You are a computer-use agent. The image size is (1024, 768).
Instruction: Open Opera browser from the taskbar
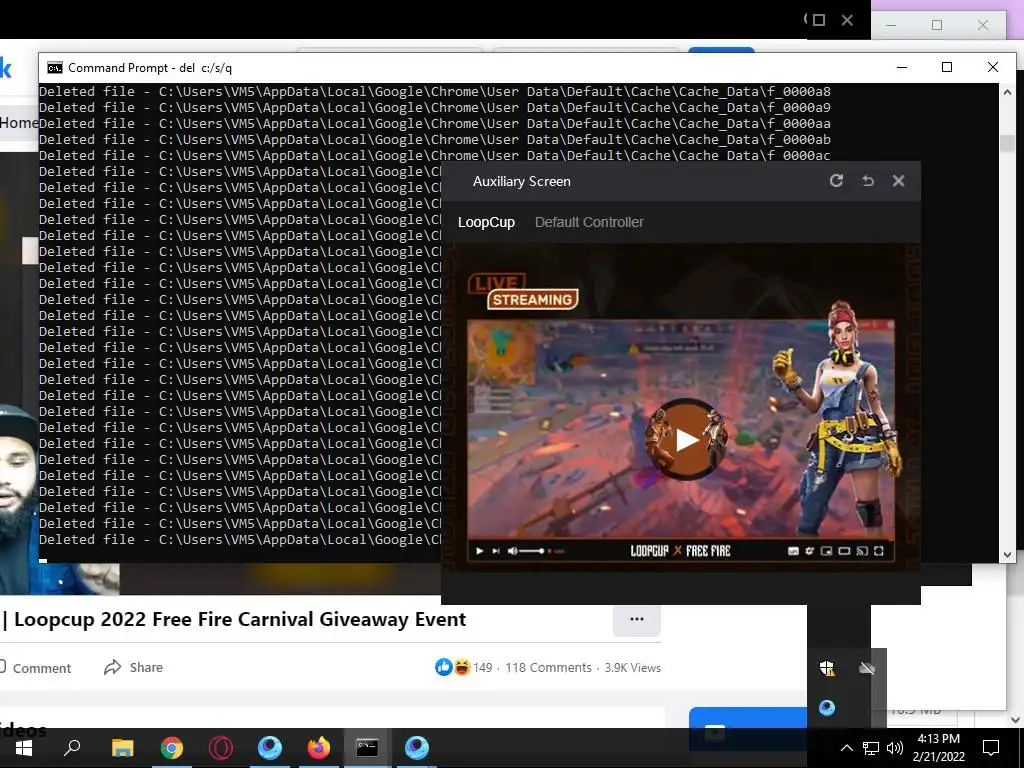pos(221,748)
